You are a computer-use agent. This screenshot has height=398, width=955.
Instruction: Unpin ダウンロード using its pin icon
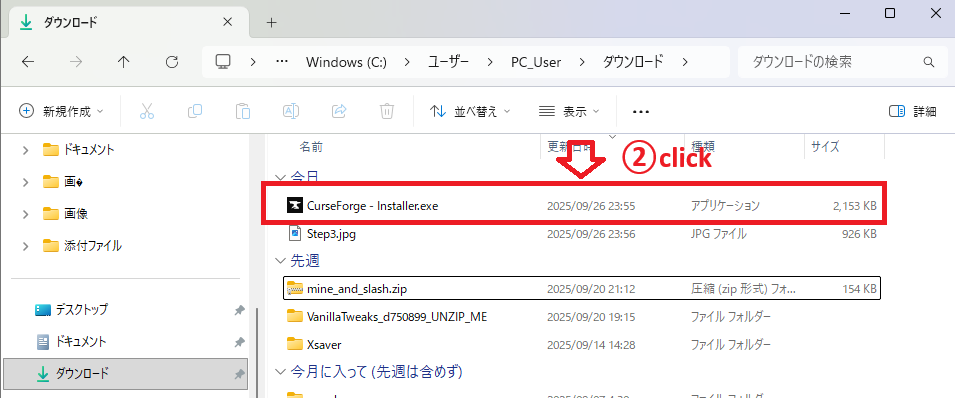pos(239,374)
